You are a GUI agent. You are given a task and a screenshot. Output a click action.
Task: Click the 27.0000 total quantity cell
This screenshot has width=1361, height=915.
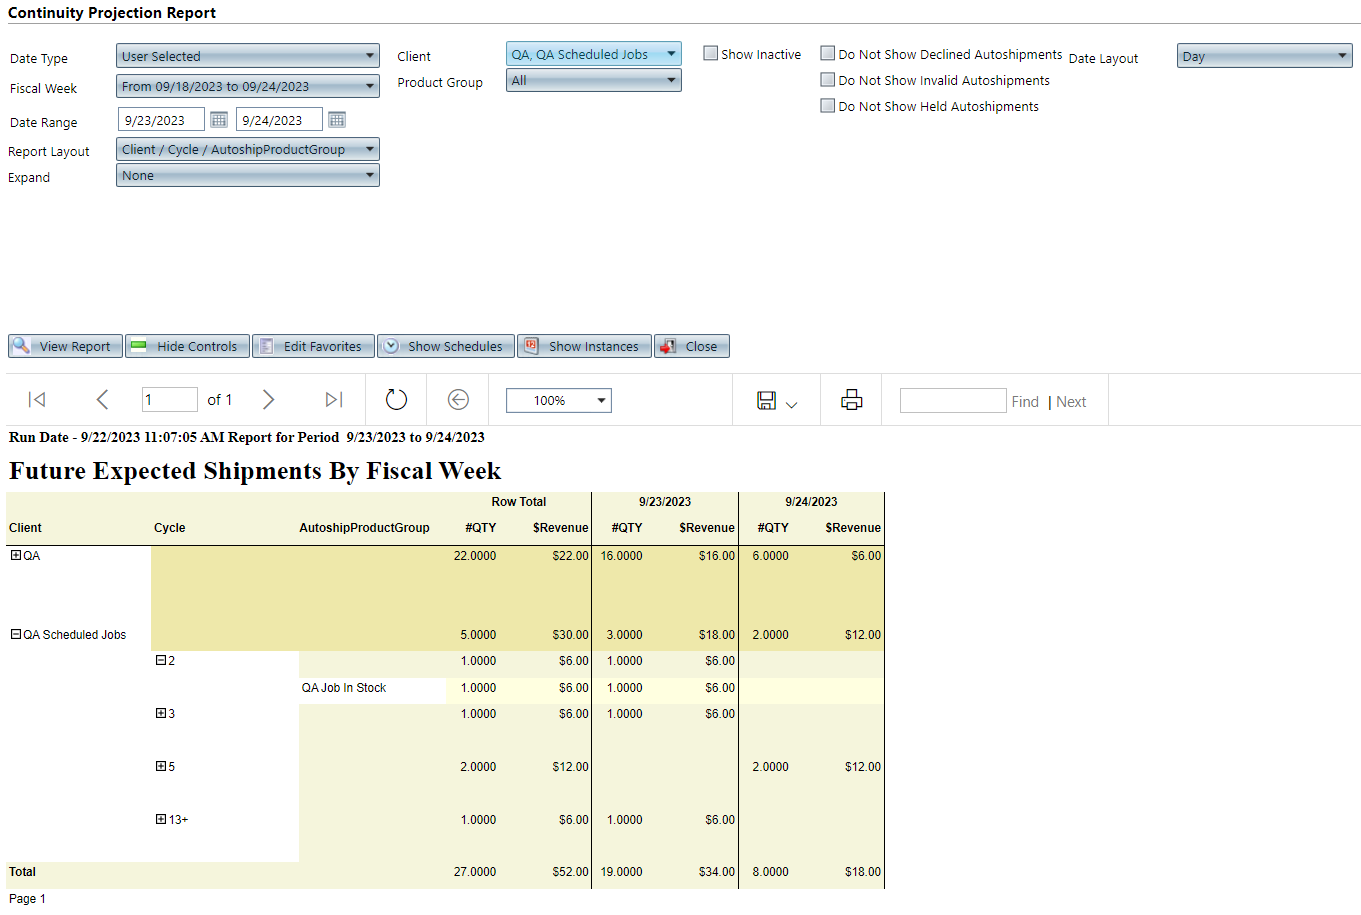tap(475, 872)
